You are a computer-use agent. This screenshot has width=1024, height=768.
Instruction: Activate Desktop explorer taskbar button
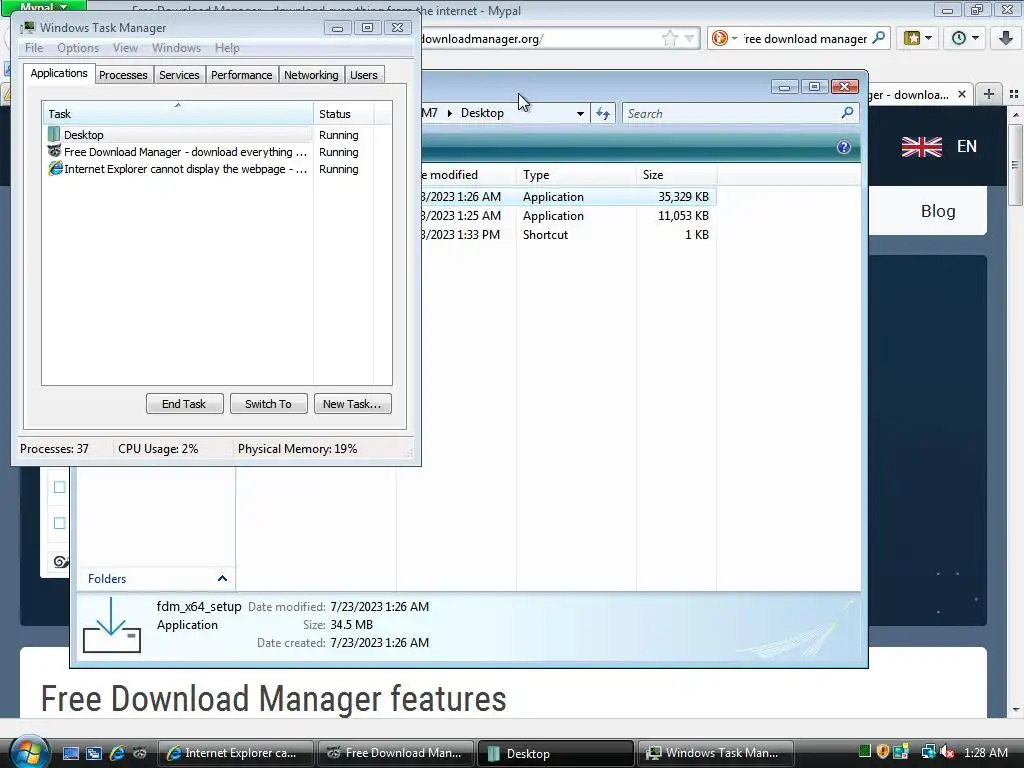click(x=556, y=753)
